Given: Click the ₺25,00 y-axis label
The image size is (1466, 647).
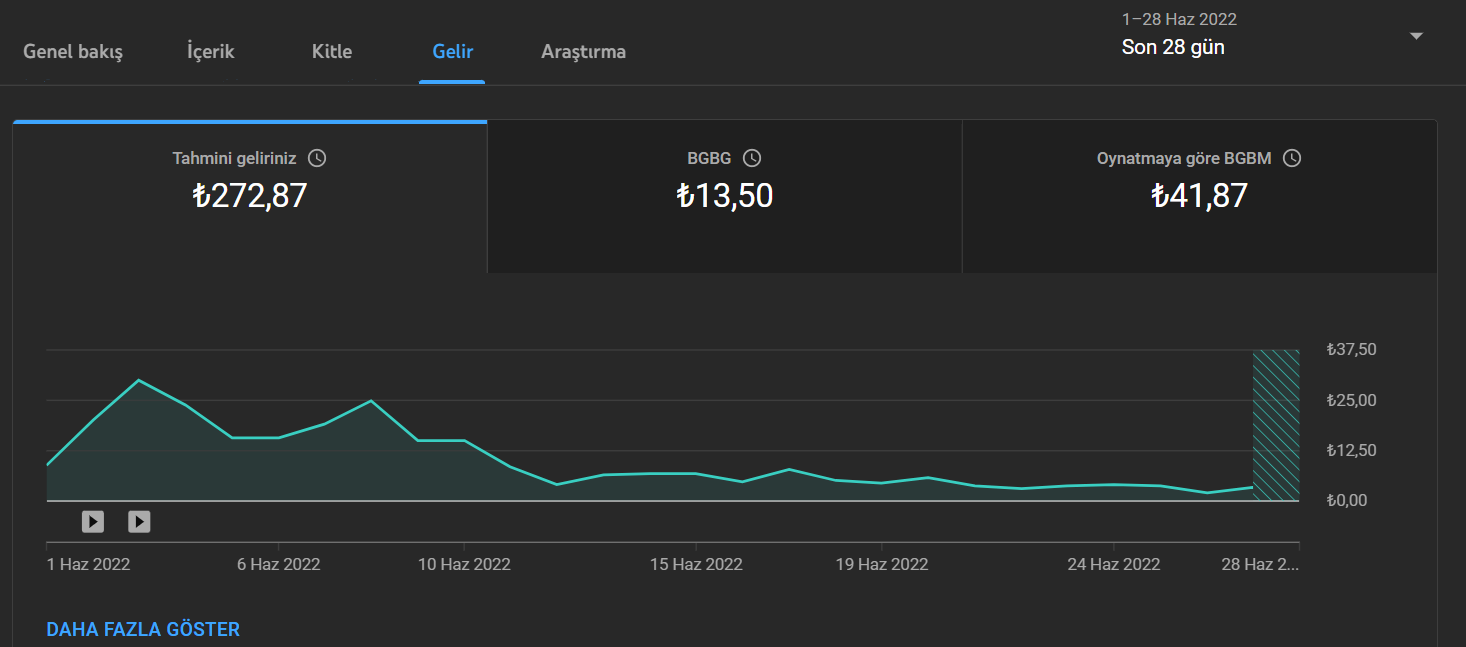Looking at the screenshot, I should point(1352,400).
